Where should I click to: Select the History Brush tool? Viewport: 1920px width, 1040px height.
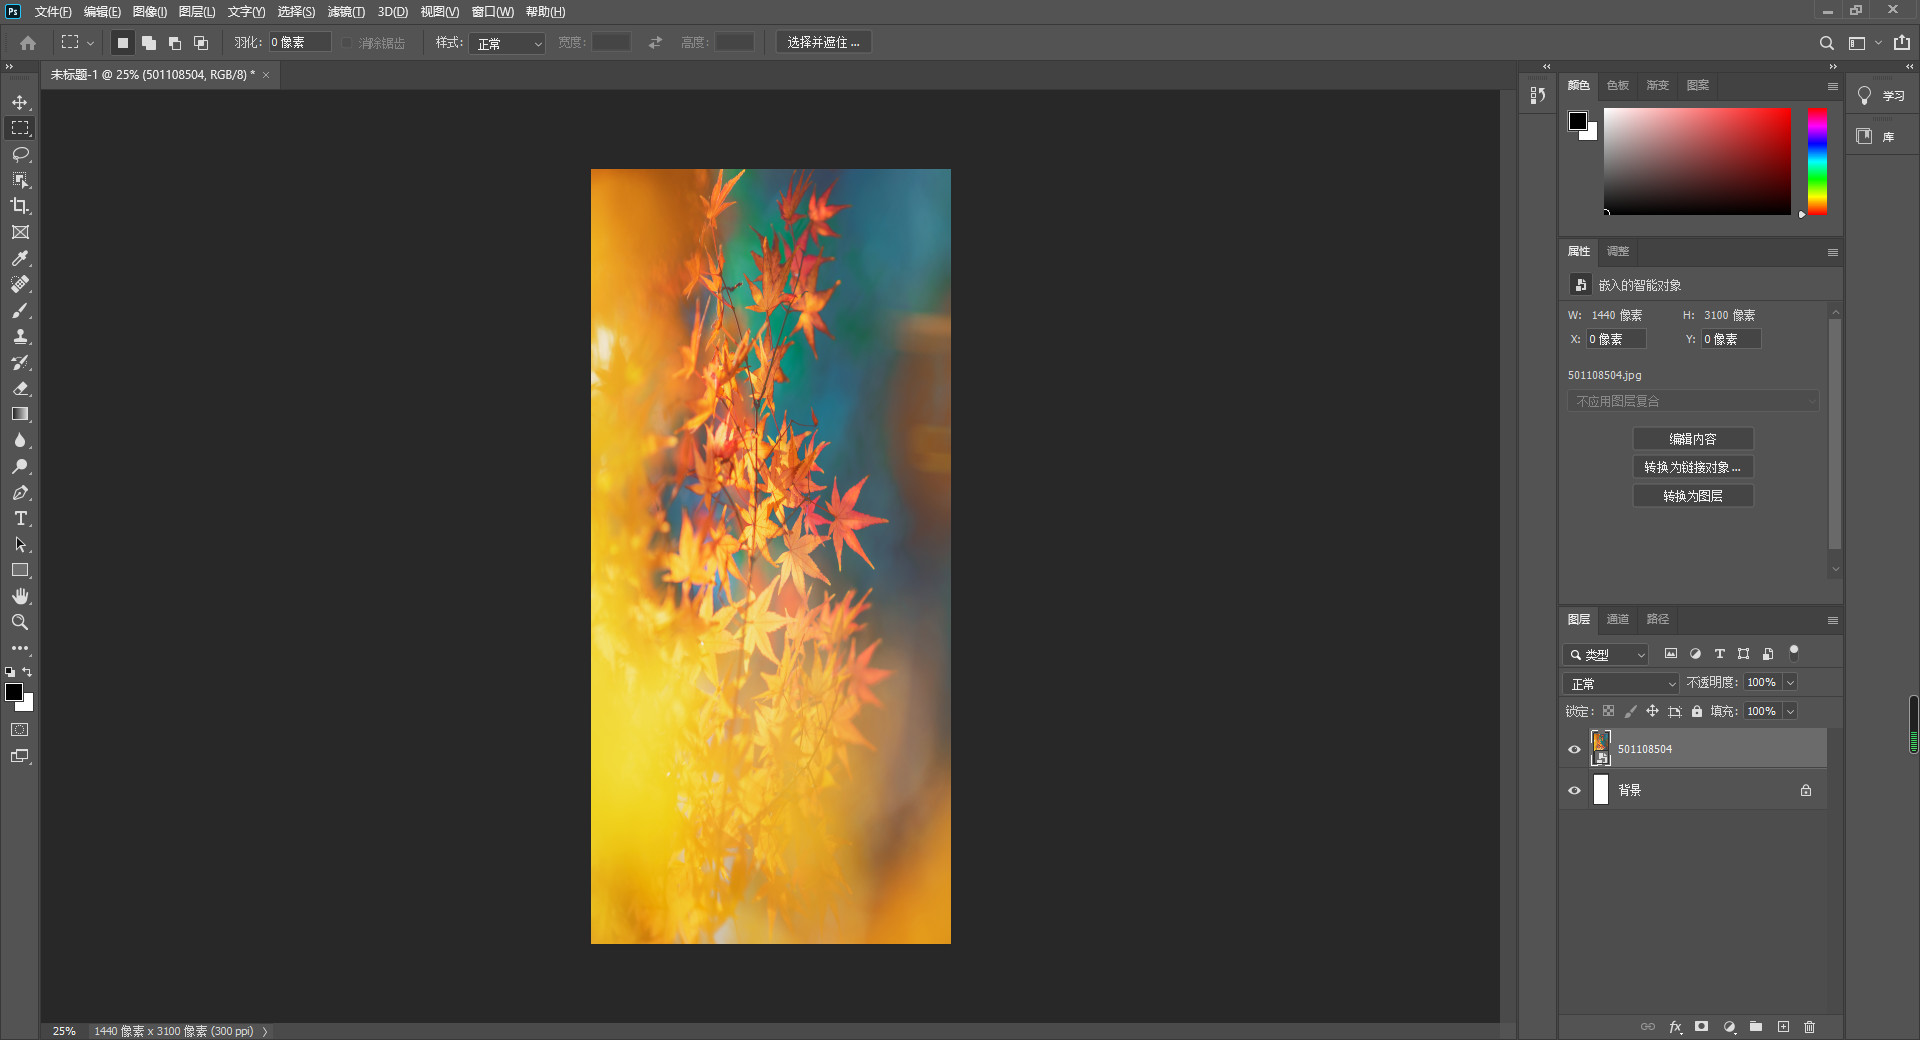click(x=20, y=362)
